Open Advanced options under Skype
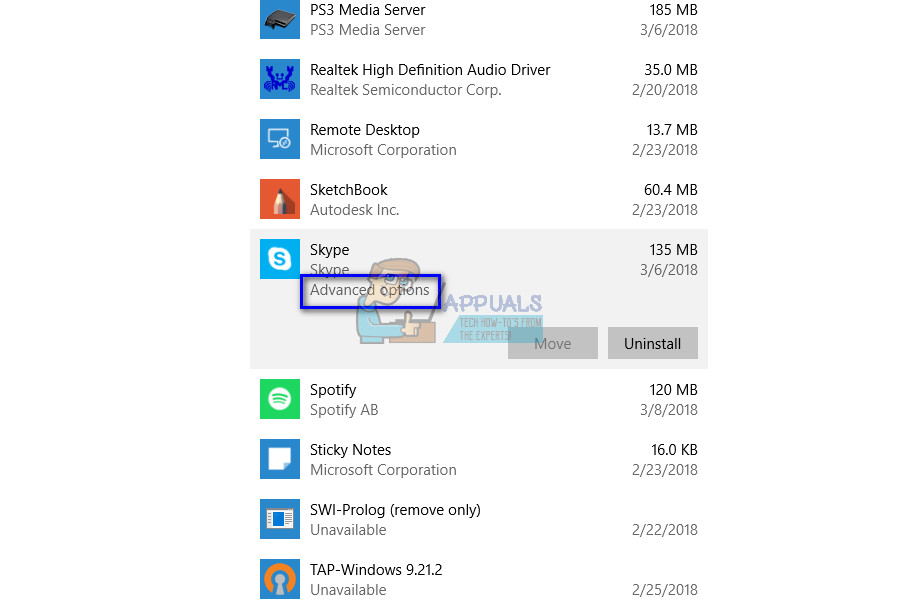This screenshot has width=898, height=601. click(369, 290)
